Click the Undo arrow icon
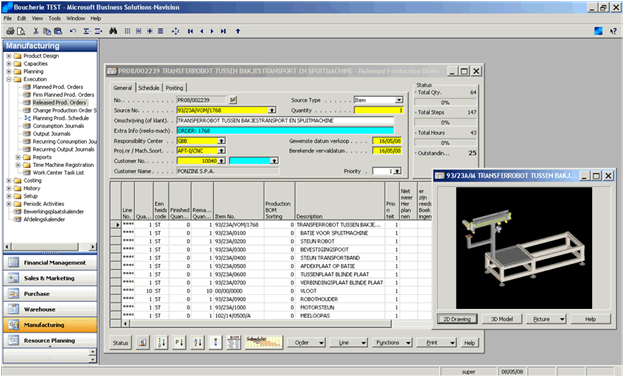625x377 pixels. [73, 31]
